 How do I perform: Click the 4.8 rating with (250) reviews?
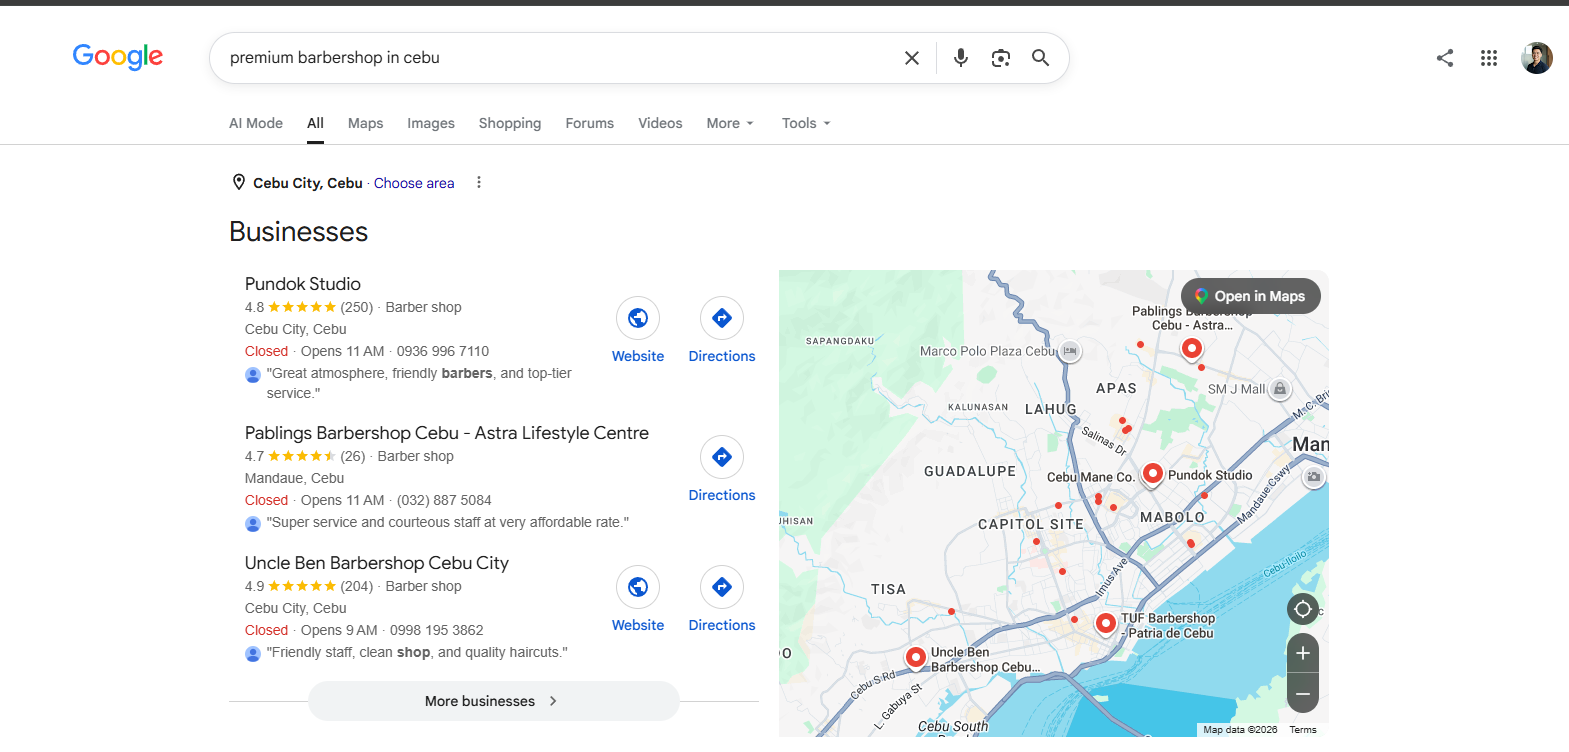coord(309,307)
